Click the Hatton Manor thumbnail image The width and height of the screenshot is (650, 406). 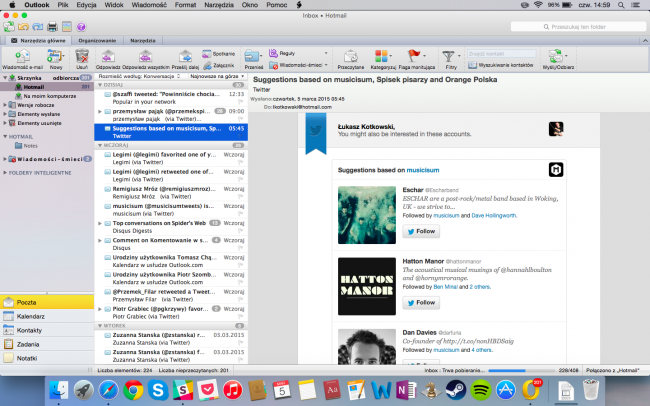click(x=367, y=286)
